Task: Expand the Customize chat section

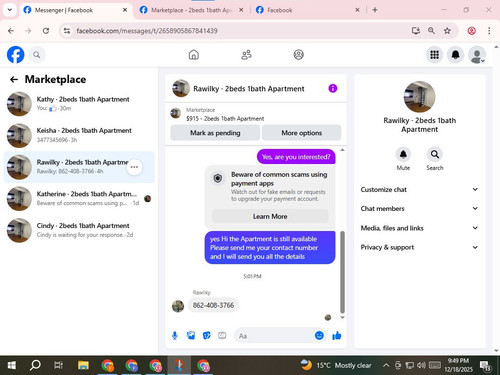Action: coord(419,189)
